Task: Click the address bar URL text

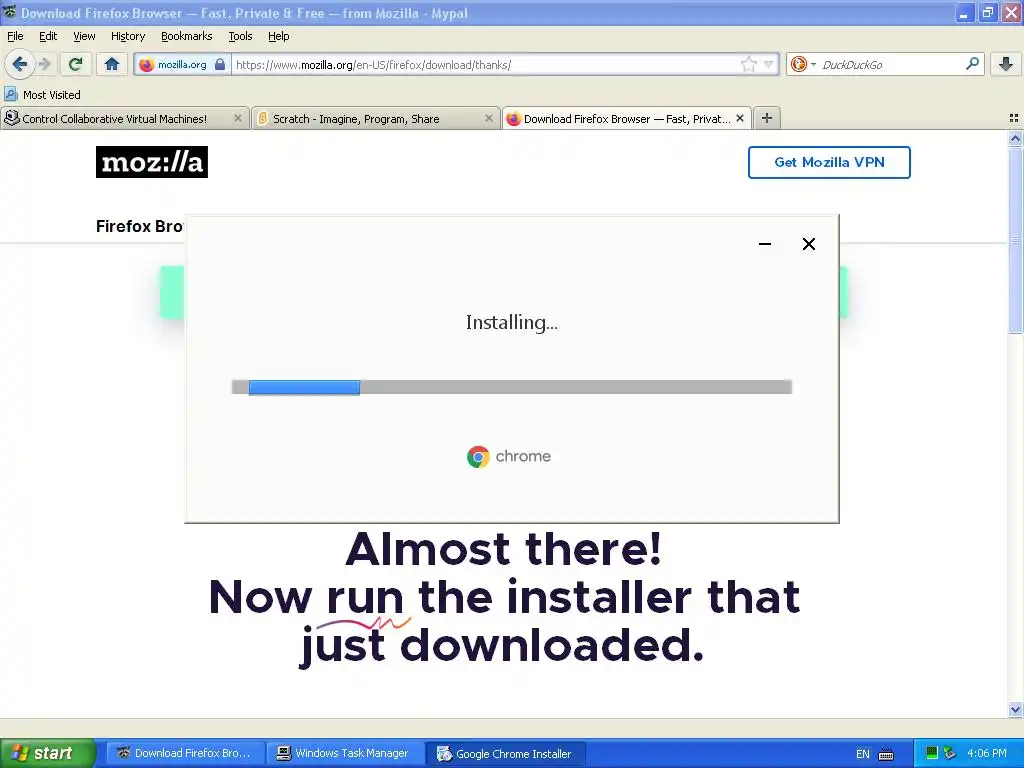Action: [x=374, y=65]
